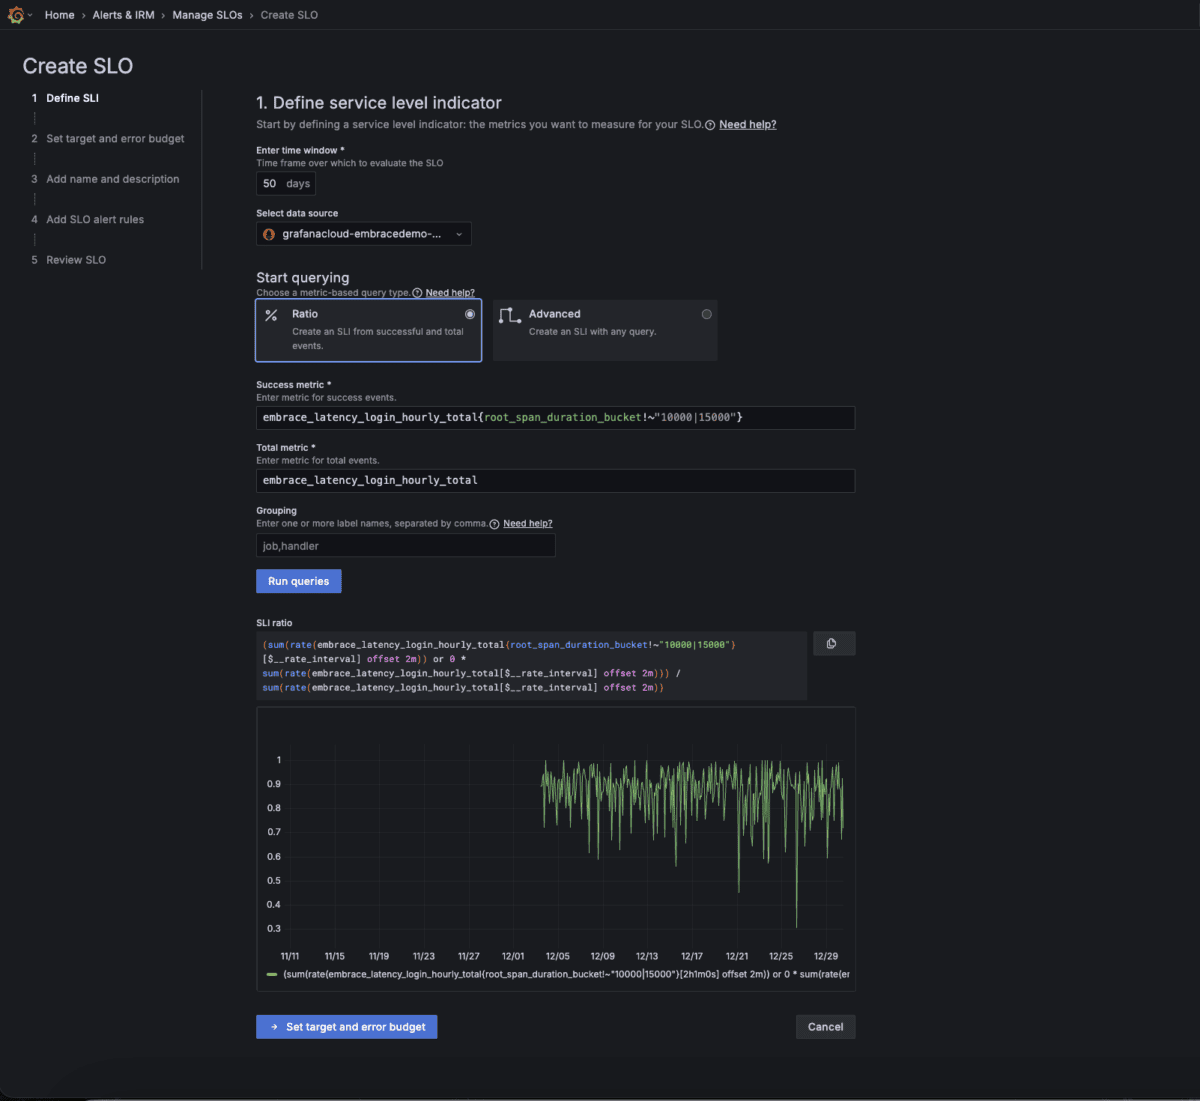Select the Advanced query type radio
1200x1101 pixels.
[707, 314]
